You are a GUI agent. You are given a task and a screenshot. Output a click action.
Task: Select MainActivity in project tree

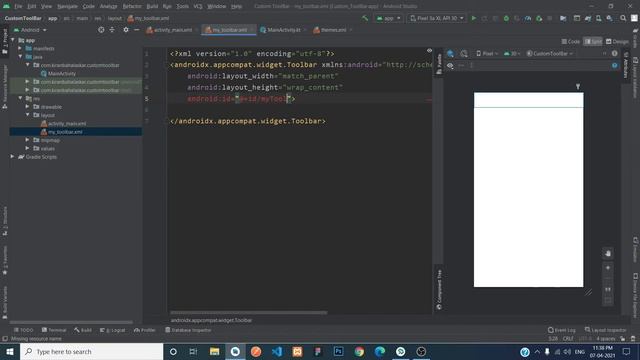click(x=58, y=73)
